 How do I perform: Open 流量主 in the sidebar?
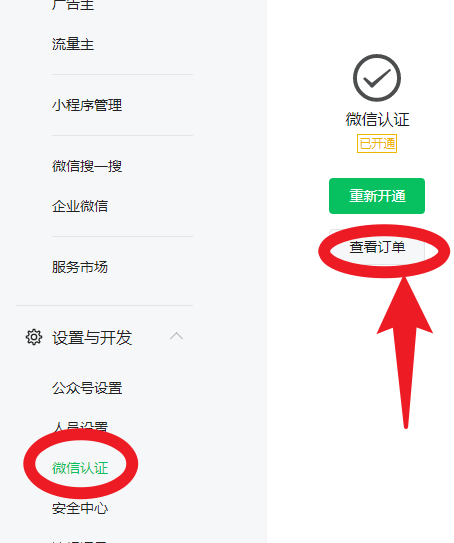point(73,44)
